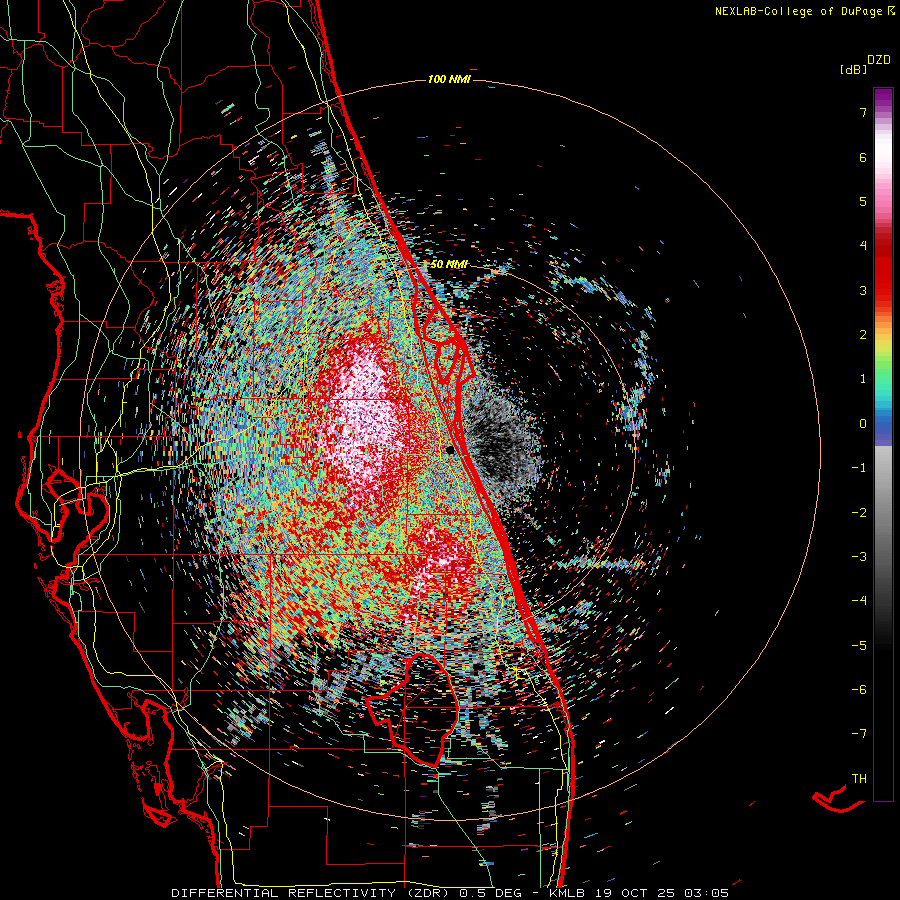Click the 5 value on the dB scale
The width and height of the screenshot is (900, 900).
point(863,201)
